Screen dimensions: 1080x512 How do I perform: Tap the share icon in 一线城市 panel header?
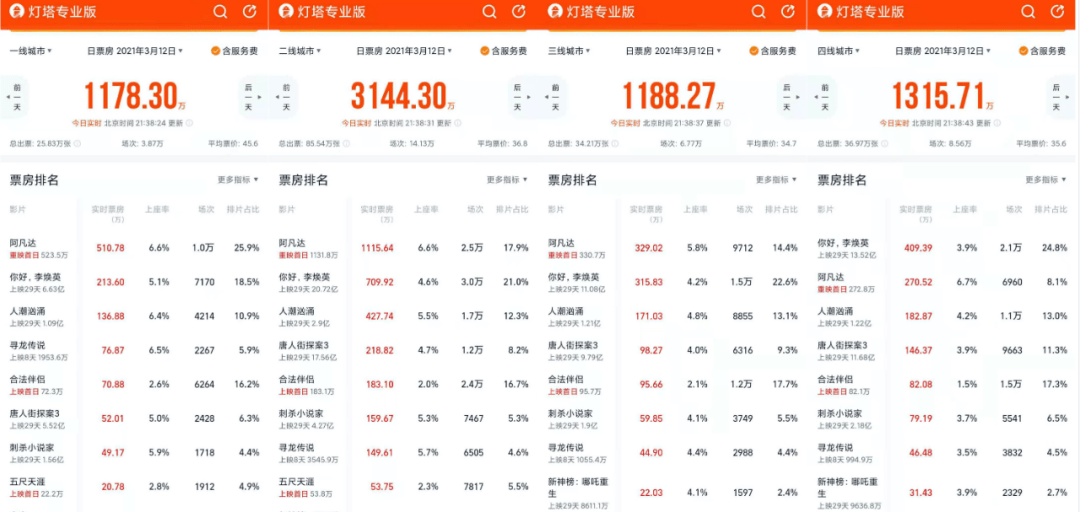250,12
